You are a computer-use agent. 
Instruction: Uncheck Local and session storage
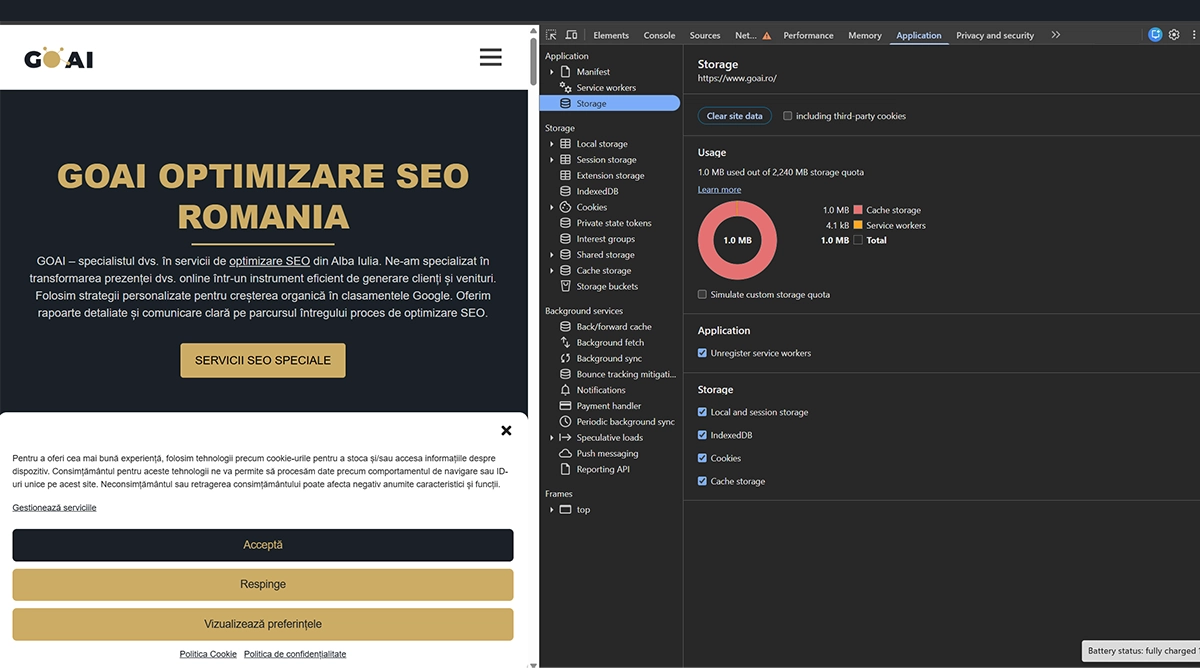[702, 412]
